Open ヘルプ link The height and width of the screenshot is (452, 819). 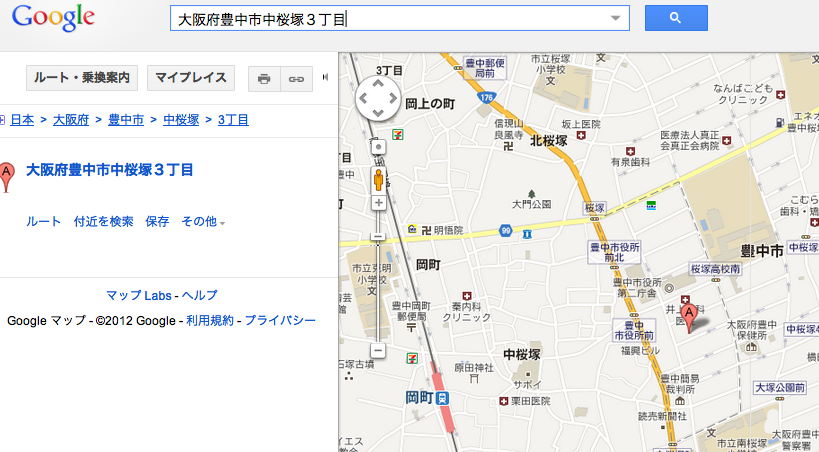(x=200, y=295)
